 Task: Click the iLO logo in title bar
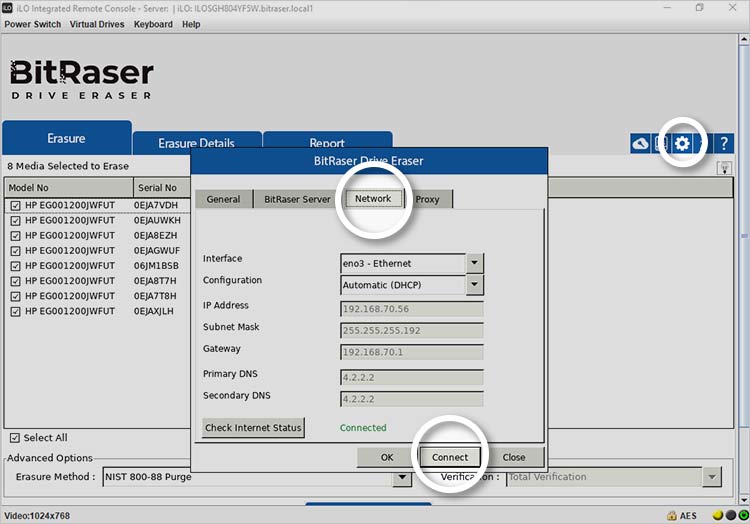pos(7,8)
